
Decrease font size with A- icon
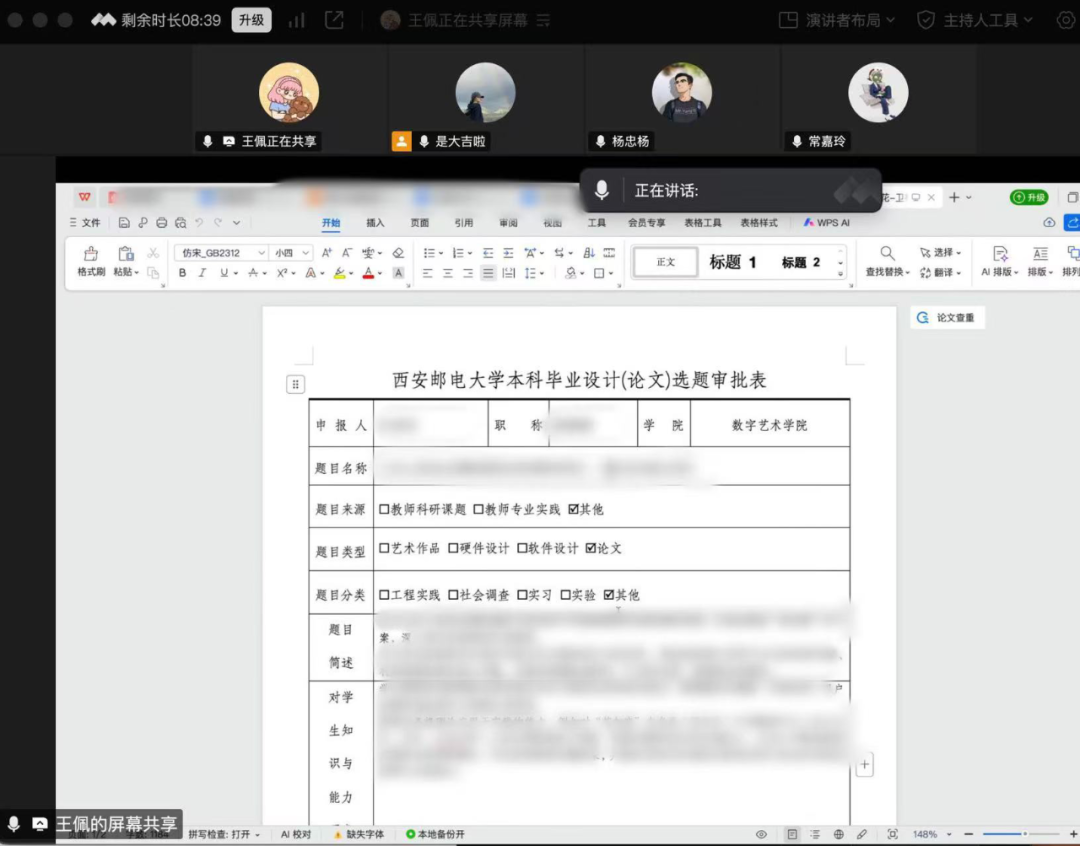347,253
